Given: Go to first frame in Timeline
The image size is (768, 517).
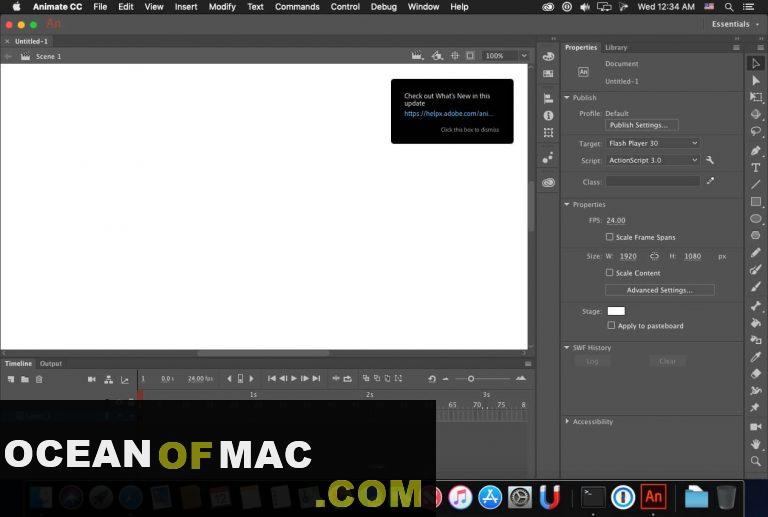Looking at the screenshot, I should pyautogui.click(x=271, y=378).
